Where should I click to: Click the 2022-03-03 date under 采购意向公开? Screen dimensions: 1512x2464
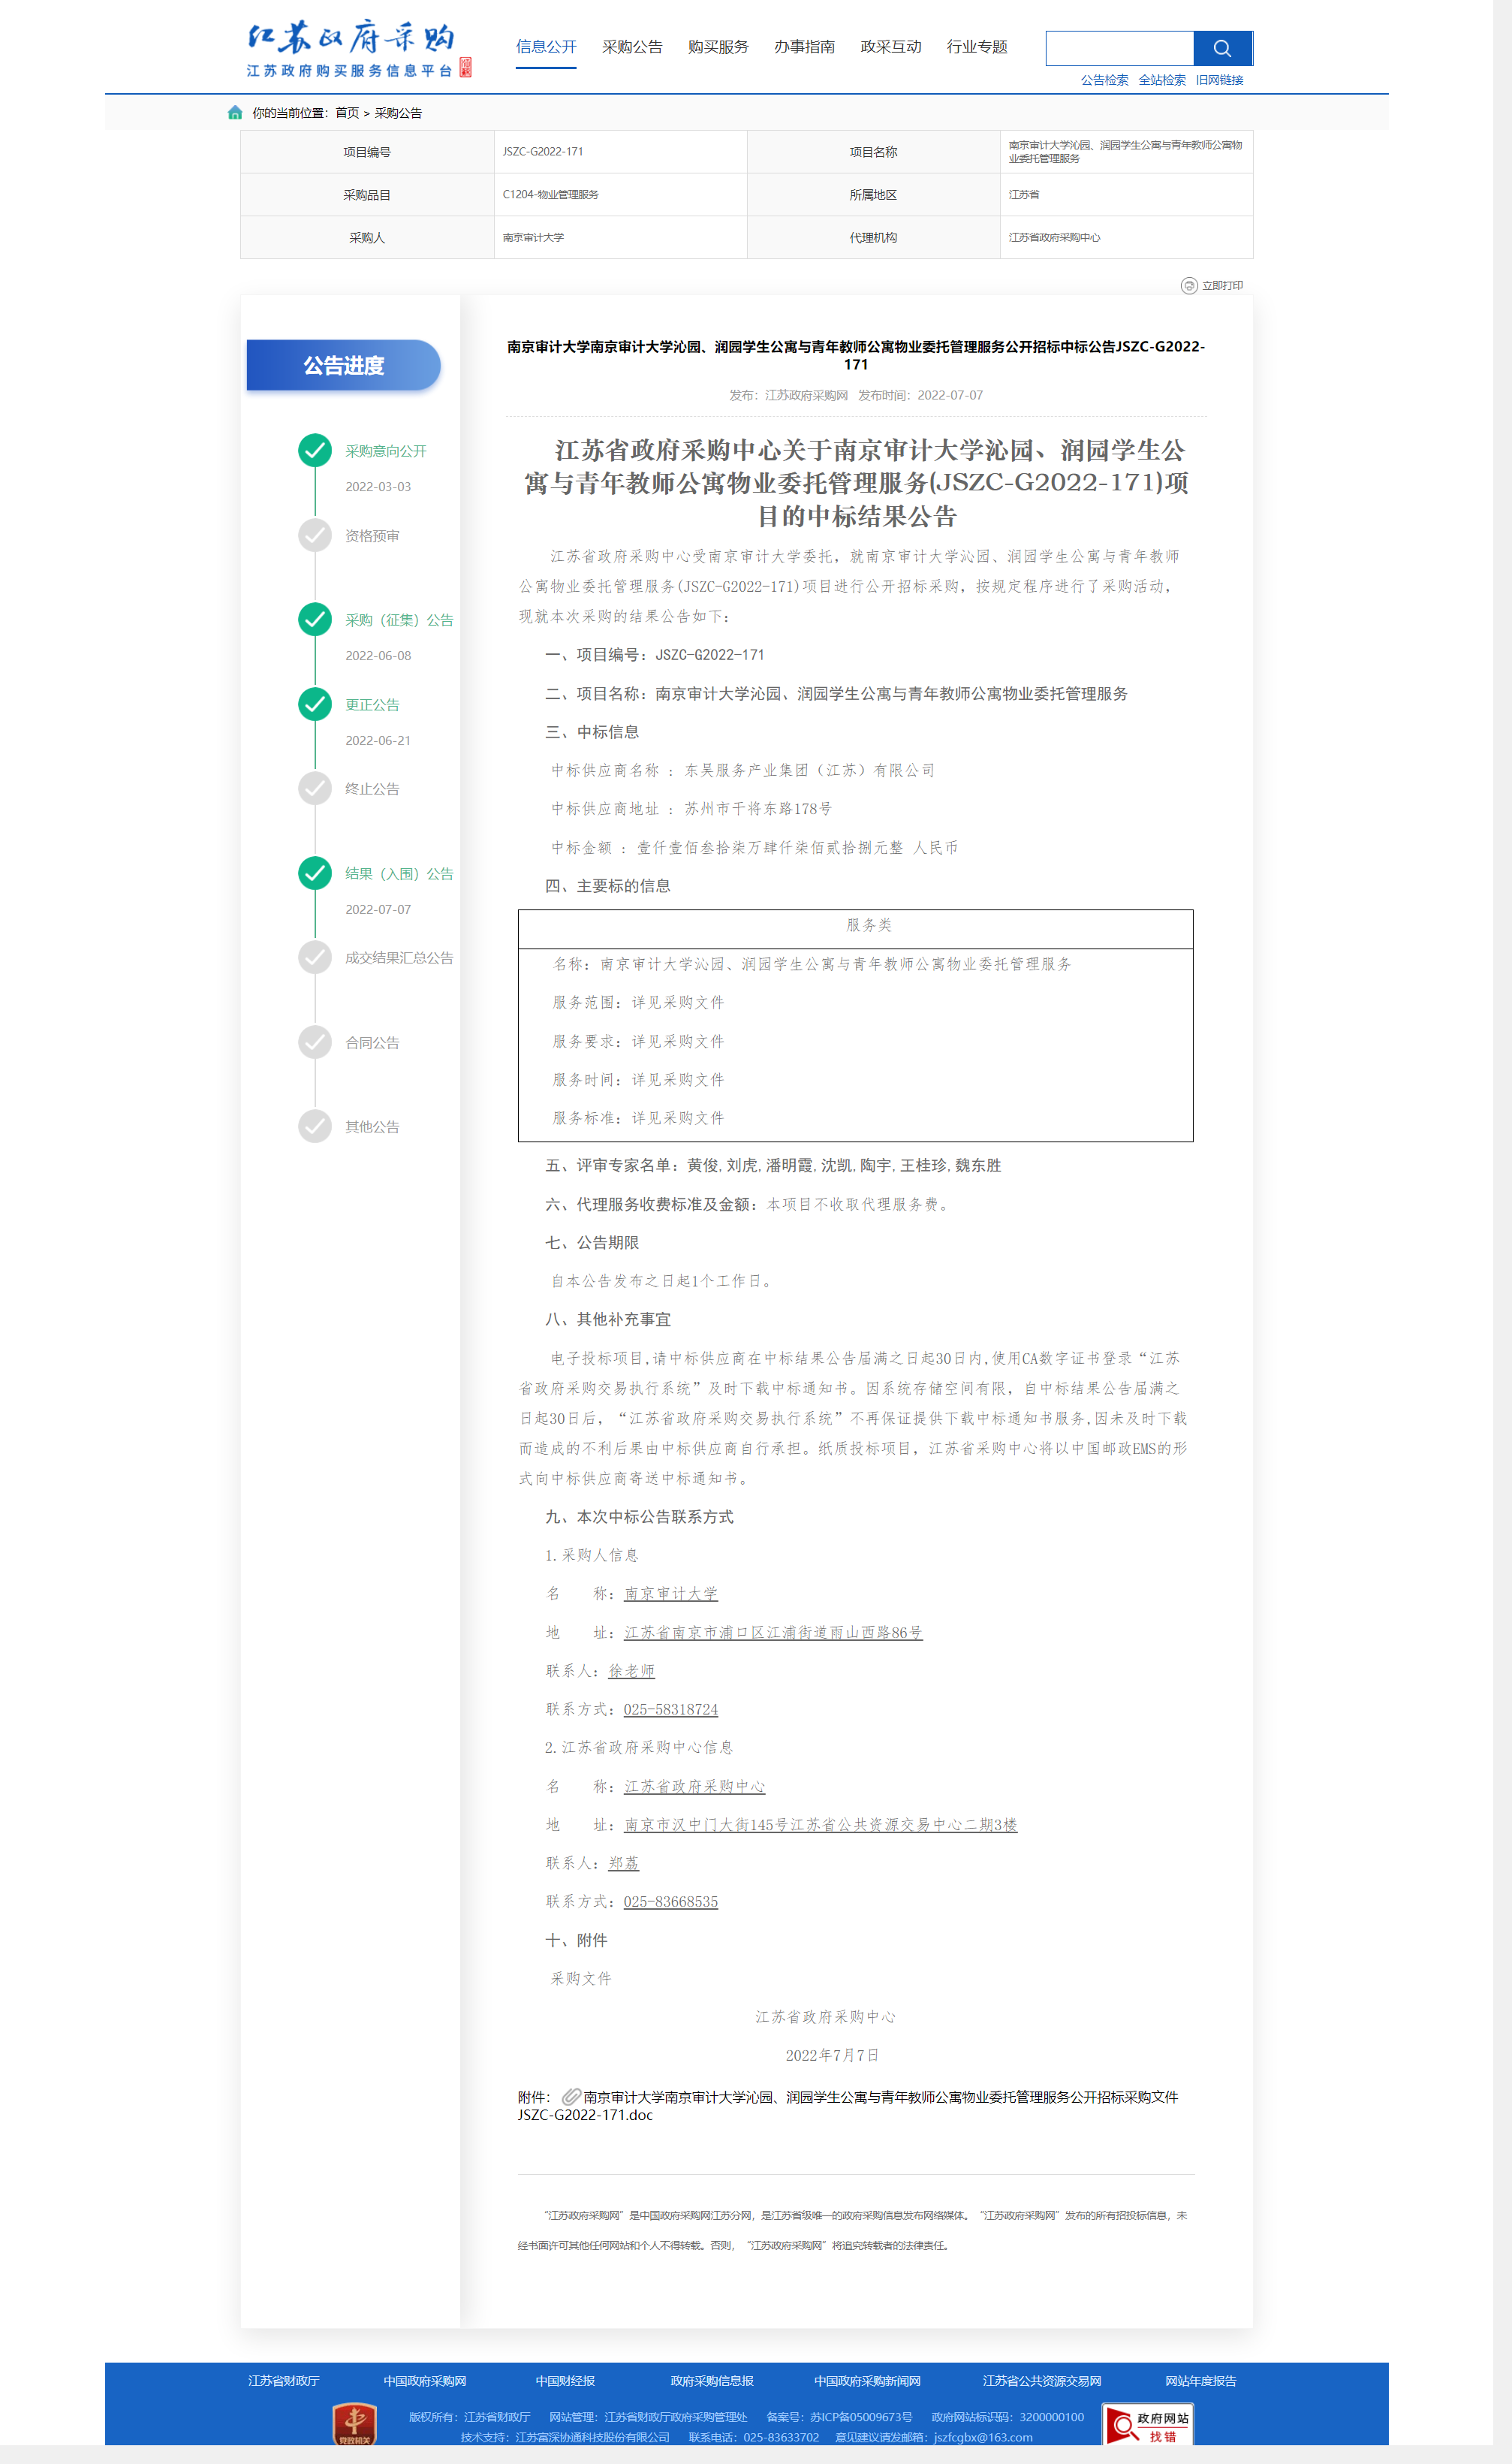(378, 487)
